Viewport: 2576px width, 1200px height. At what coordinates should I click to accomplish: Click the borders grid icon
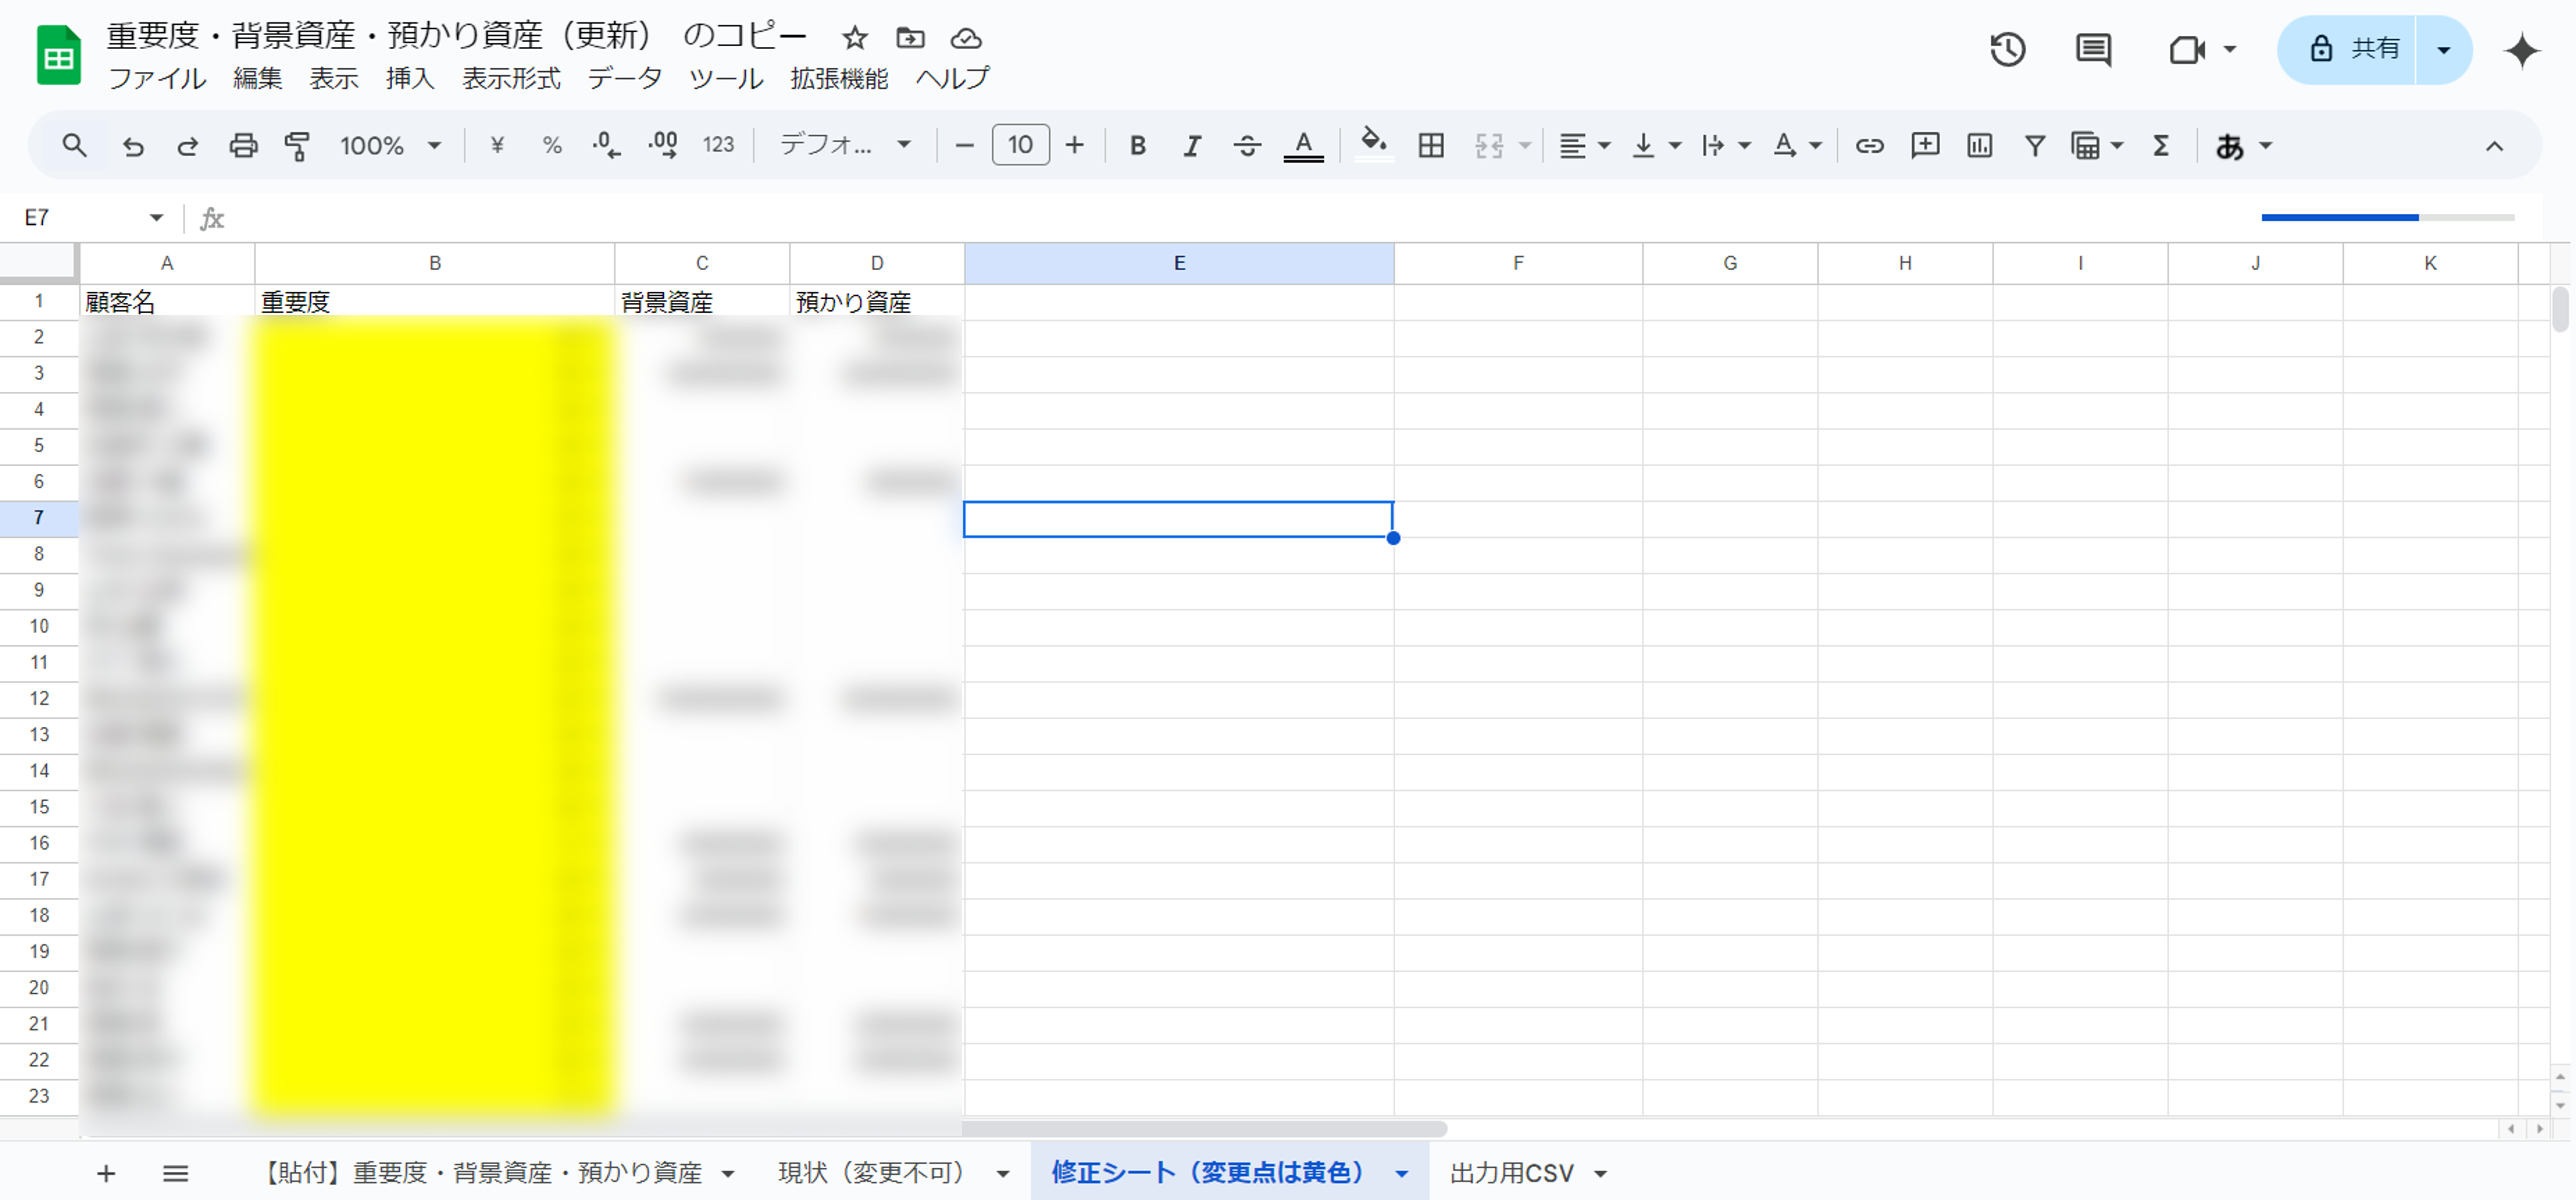point(1431,146)
